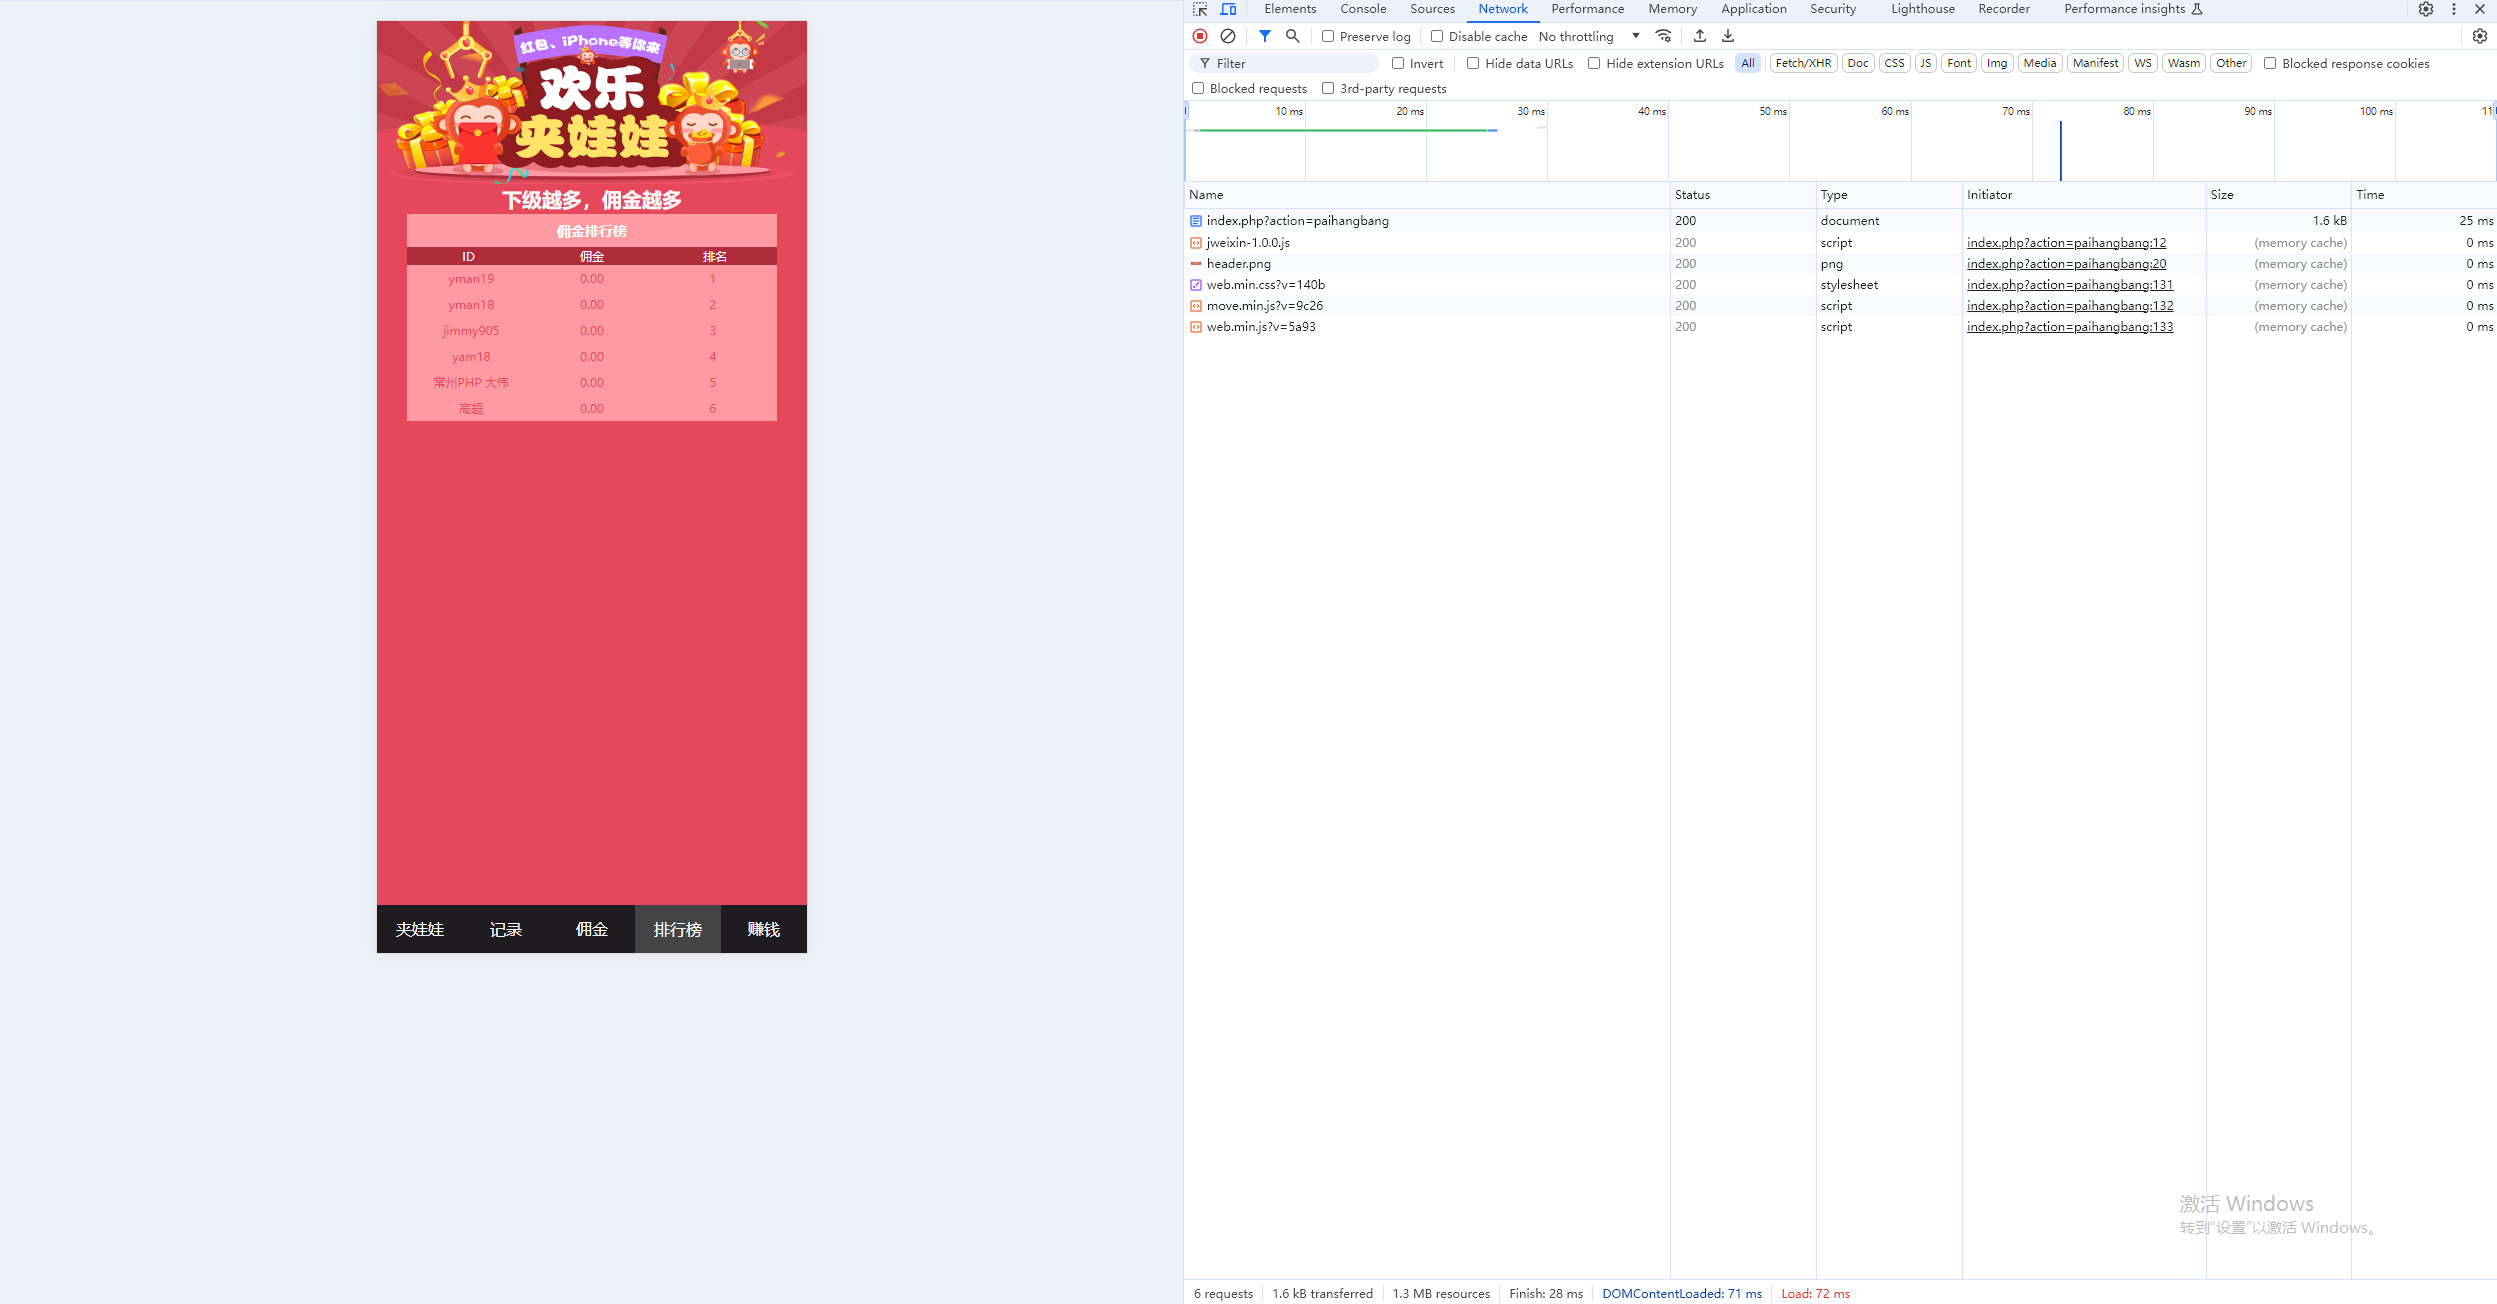Open the Recorder tab
This screenshot has height=1304, width=2497.
(2004, 9)
